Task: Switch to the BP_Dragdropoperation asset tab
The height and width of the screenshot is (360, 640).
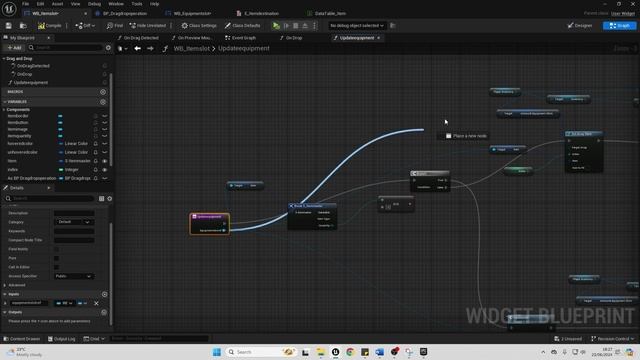Action: pyautogui.click(x=125, y=13)
